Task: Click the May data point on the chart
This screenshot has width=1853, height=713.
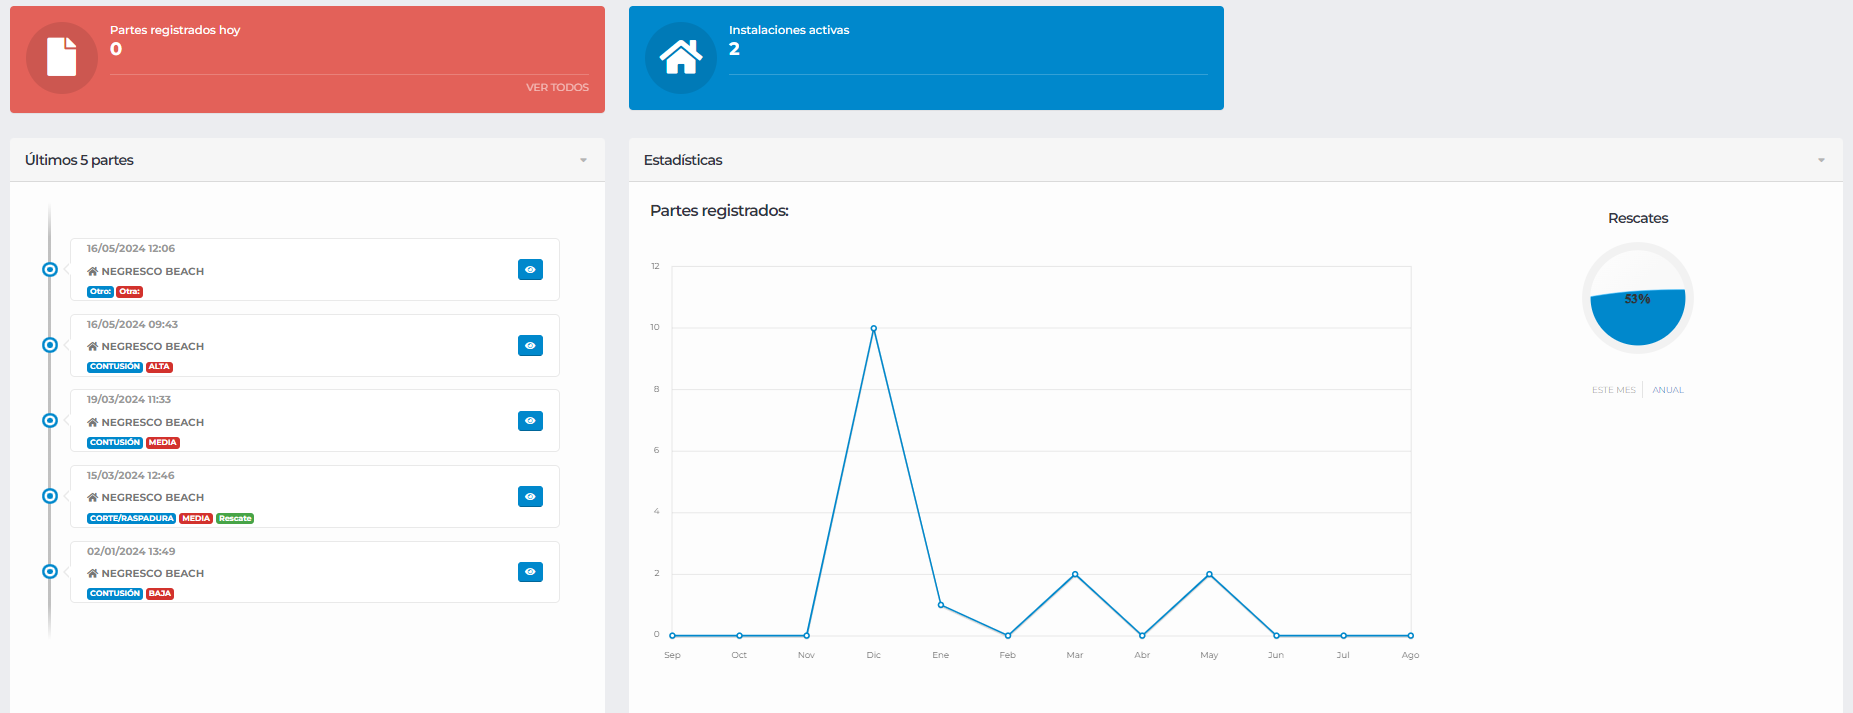Action: pos(1209,574)
